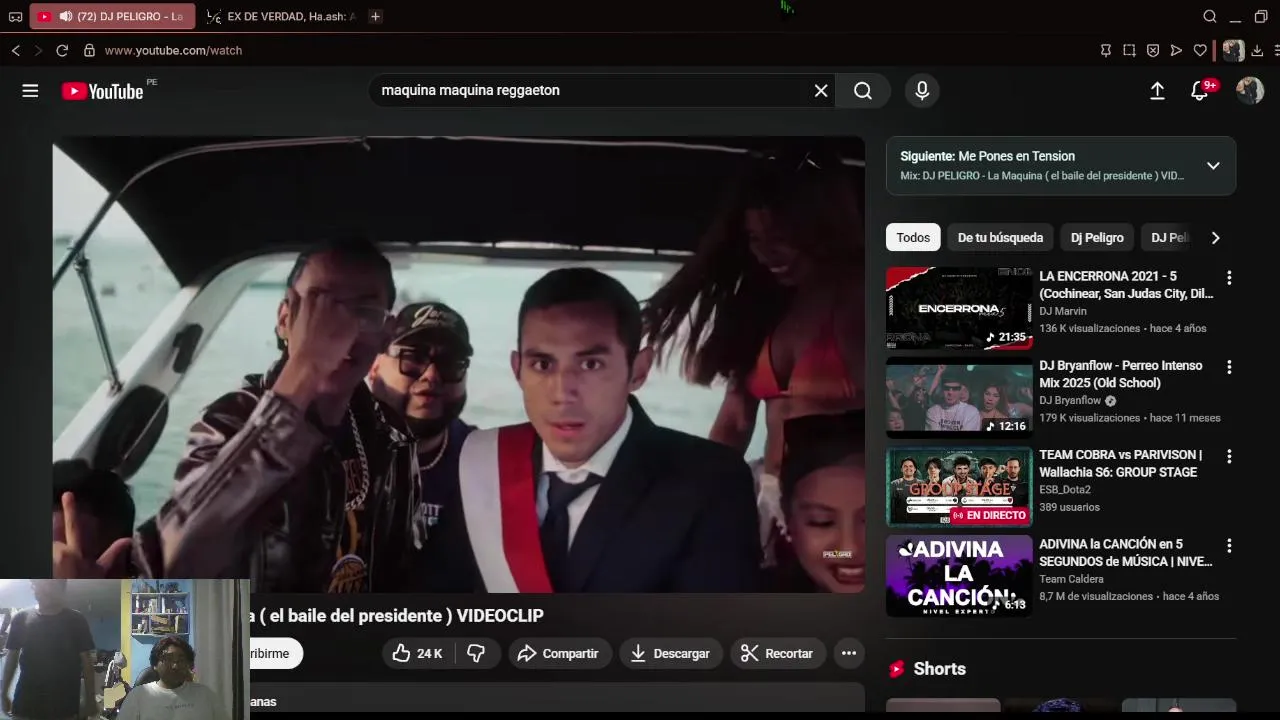Expand the Siguiente mix playlist panel
Viewport: 1280px width, 720px height.
click(x=1213, y=166)
